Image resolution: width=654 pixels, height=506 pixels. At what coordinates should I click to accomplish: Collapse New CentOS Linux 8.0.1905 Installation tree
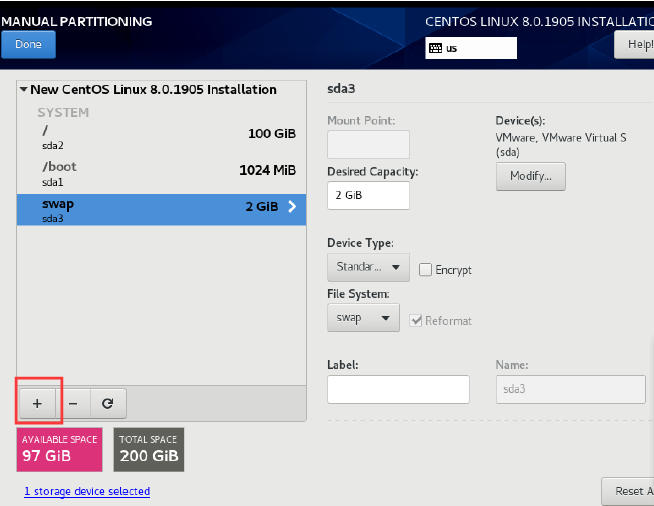click(x=24, y=89)
